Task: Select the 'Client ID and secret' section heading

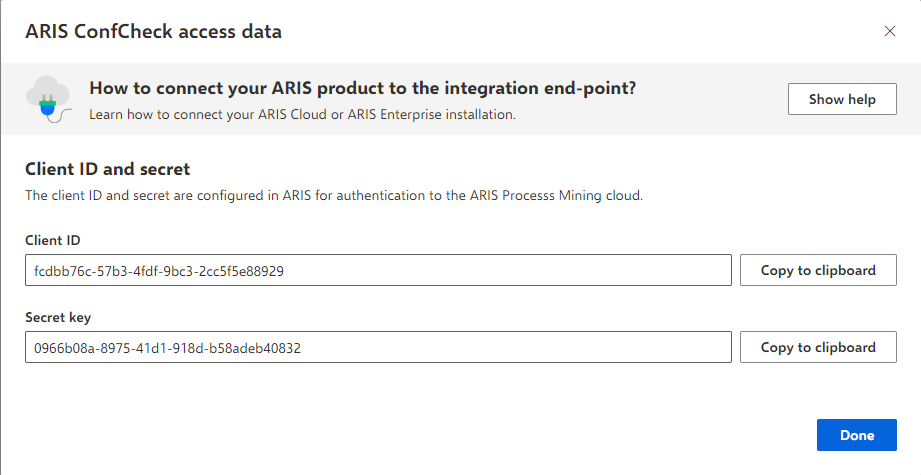Action: pyautogui.click(x=107, y=169)
